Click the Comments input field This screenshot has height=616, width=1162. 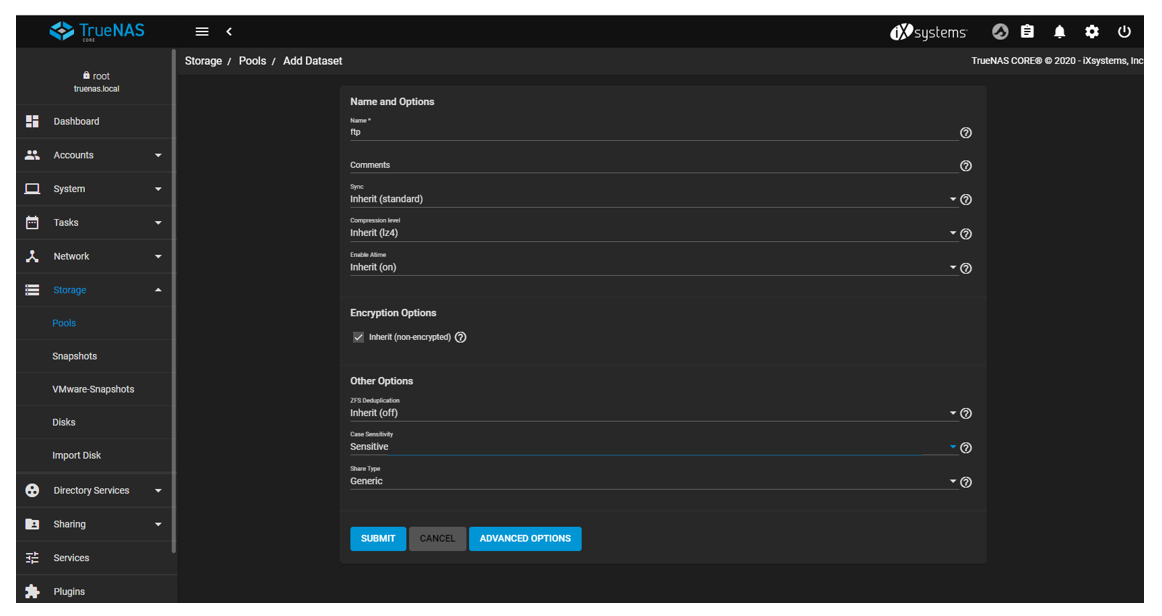(x=654, y=165)
